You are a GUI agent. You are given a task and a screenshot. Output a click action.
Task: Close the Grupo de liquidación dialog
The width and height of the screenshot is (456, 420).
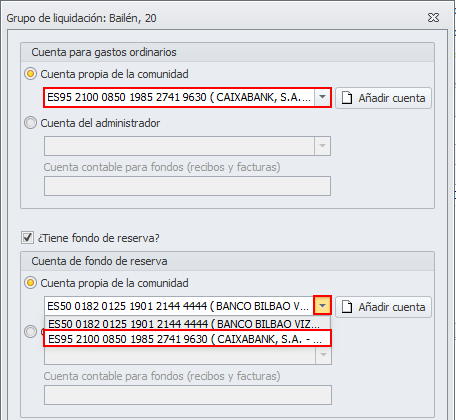coord(433,18)
